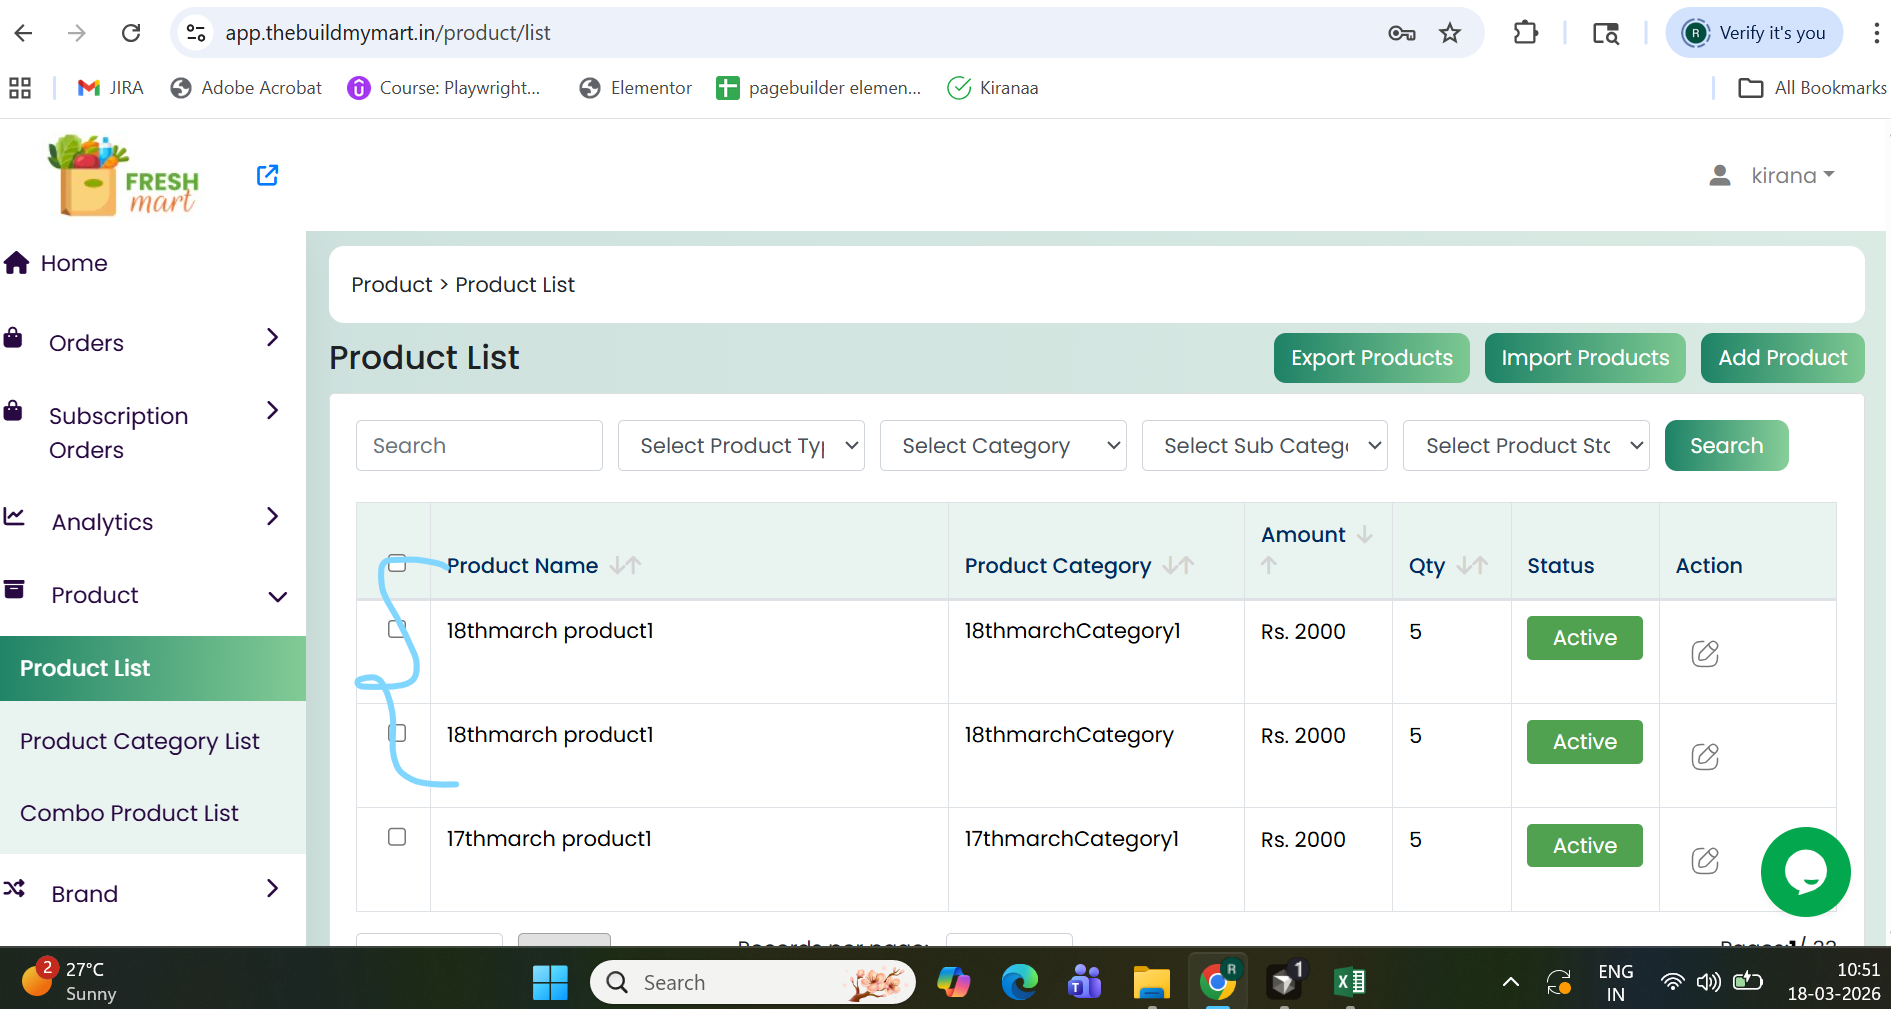Viewport: 1891px width, 1009px height.
Task: Open Product Category List in sidebar
Action: coord(140,741)
